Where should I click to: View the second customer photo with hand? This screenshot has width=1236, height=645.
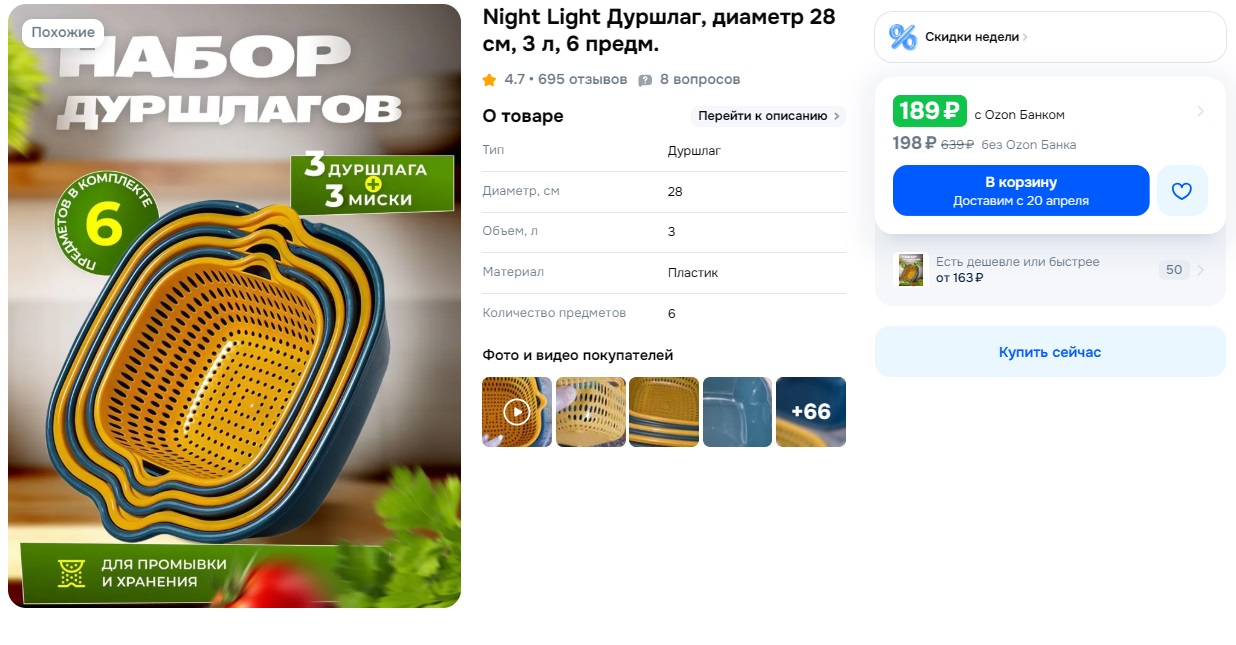click(x=591, y=411)
